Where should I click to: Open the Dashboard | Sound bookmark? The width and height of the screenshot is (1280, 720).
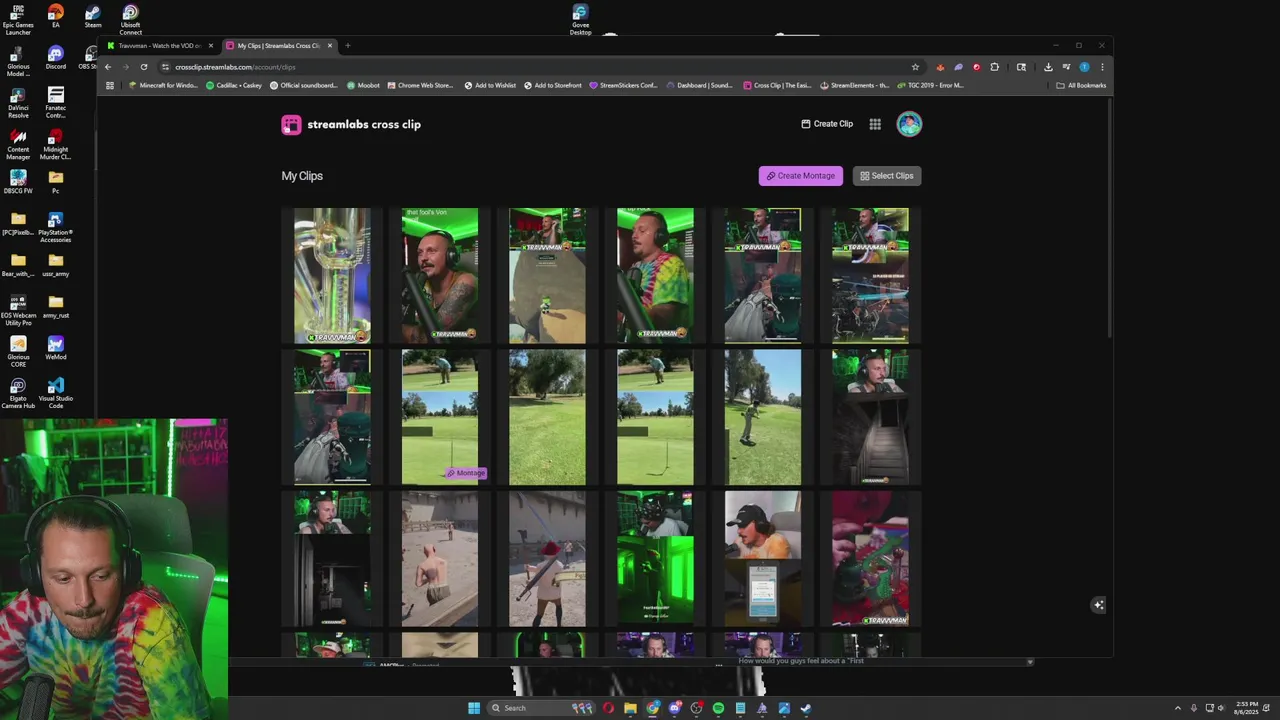699,85
